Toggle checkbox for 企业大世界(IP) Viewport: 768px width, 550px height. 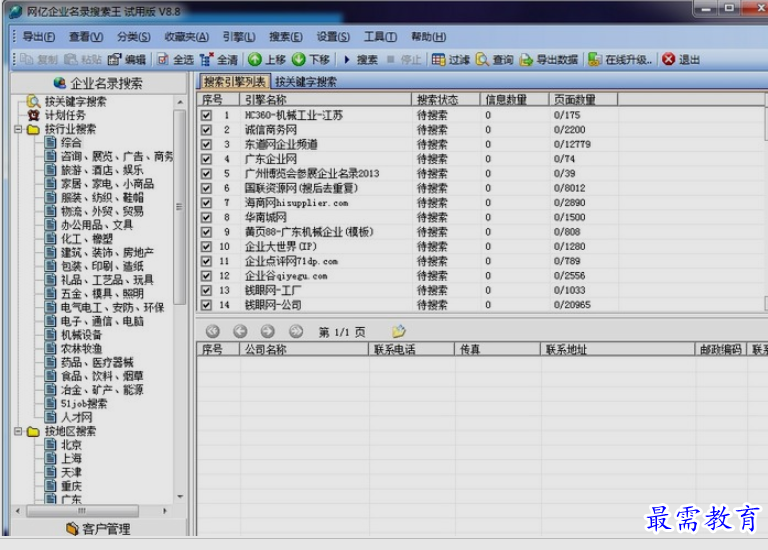206,246
